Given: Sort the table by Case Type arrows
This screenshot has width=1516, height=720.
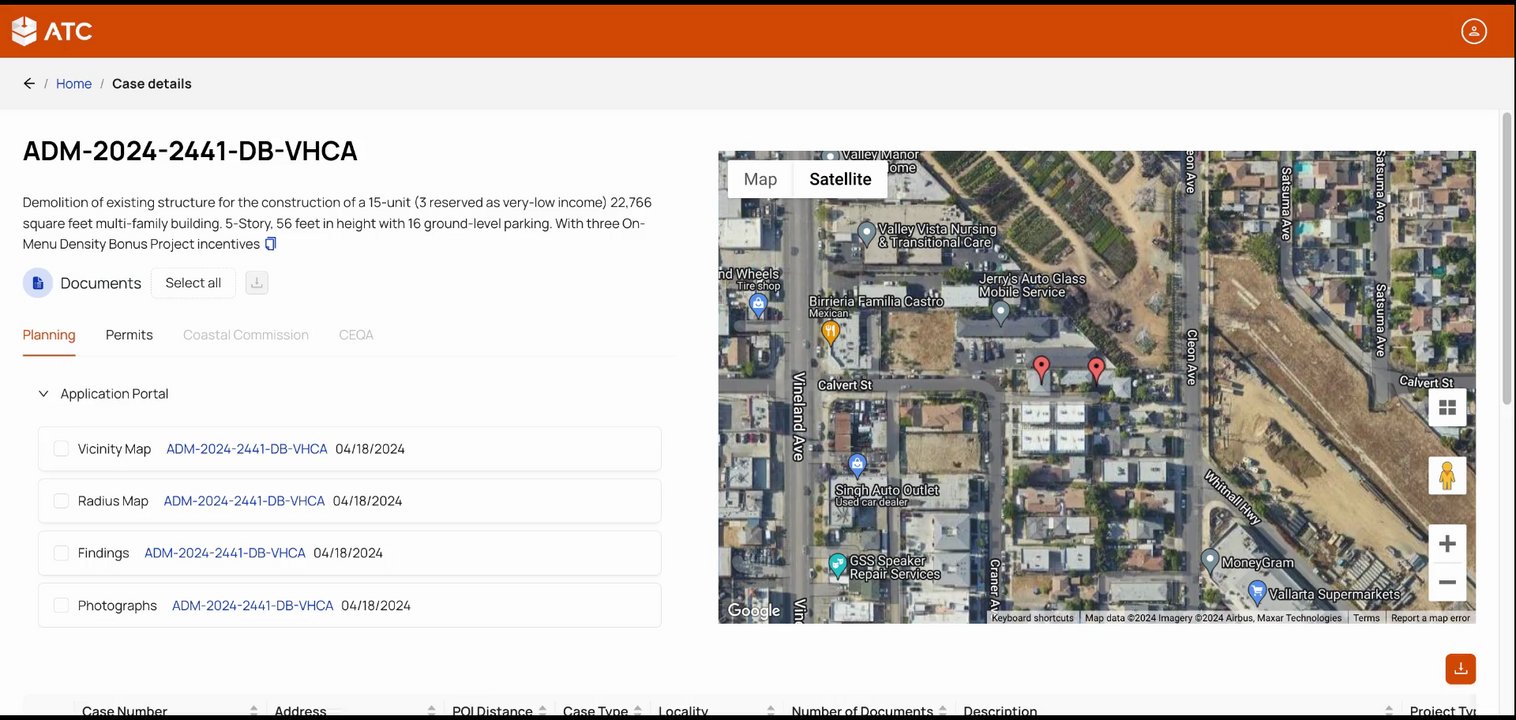Looking at the screenshot, I should [638, 711].
